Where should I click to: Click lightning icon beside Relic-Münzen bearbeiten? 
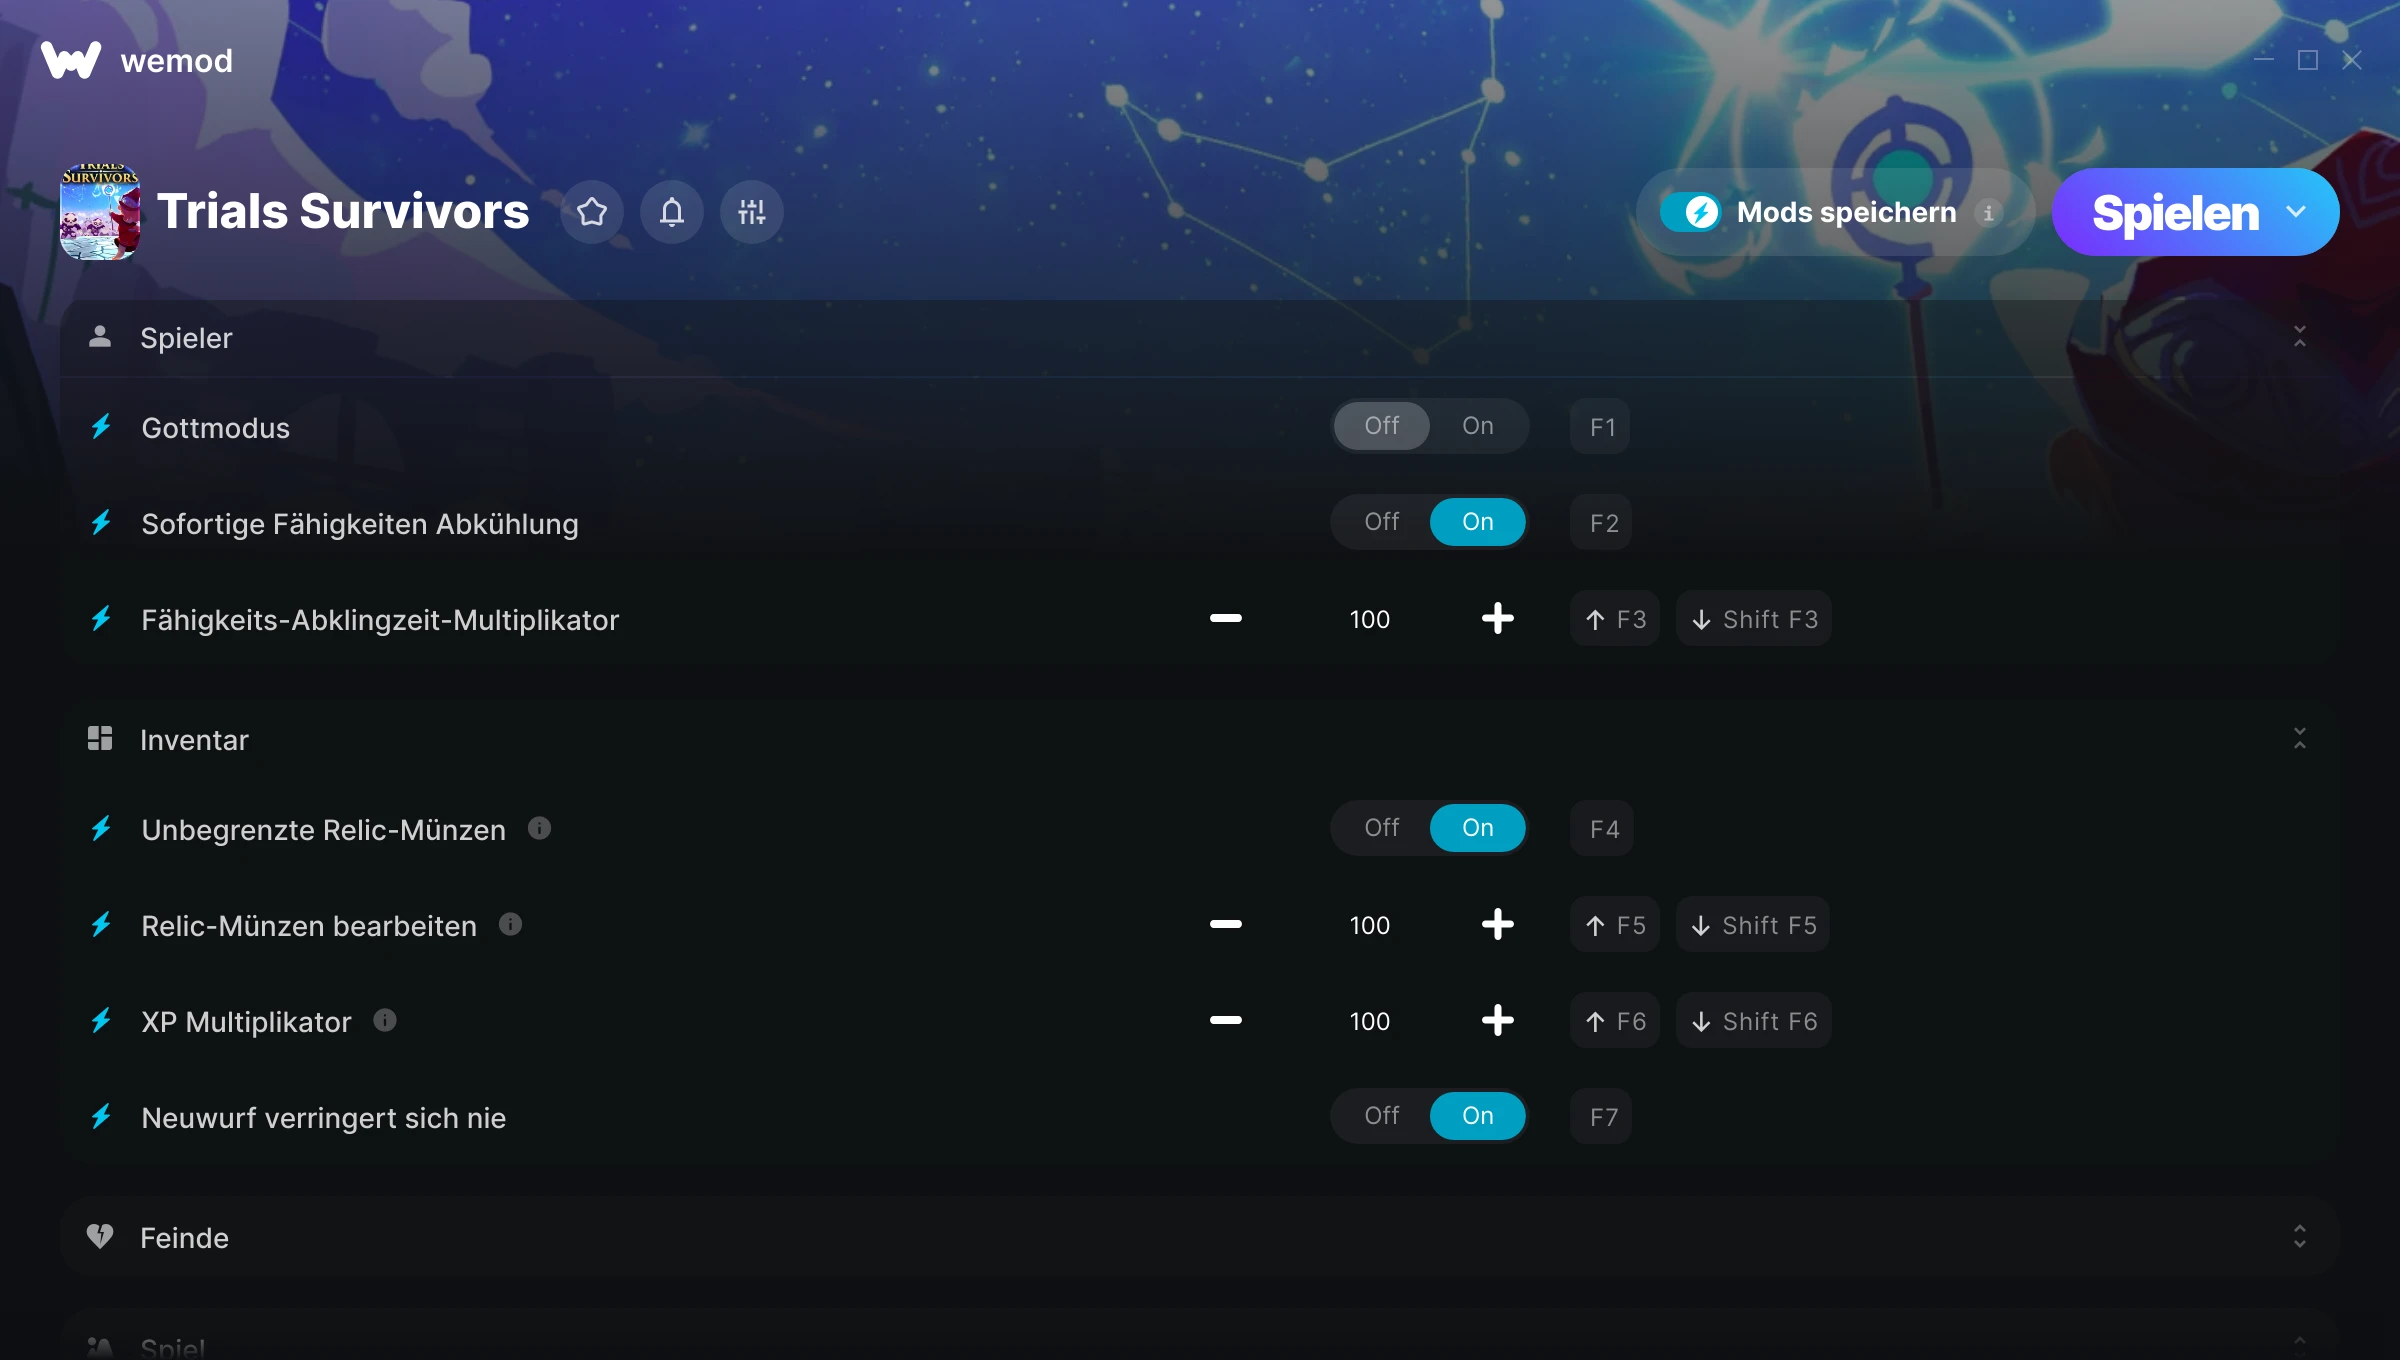101,925
